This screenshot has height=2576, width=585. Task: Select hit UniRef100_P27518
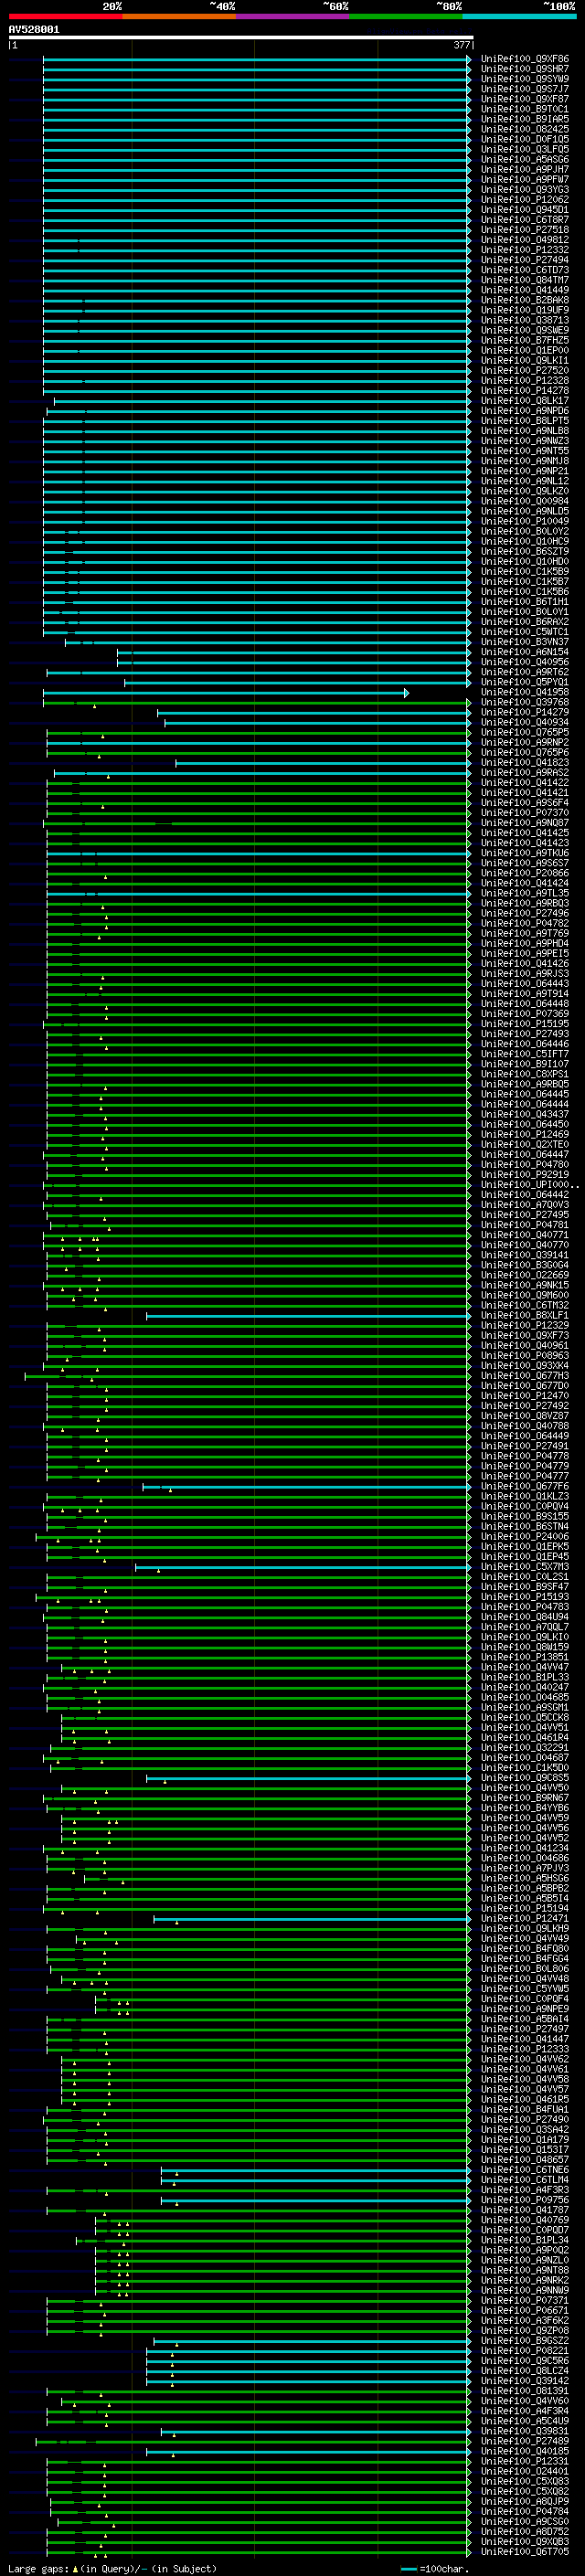pos(524,230)
